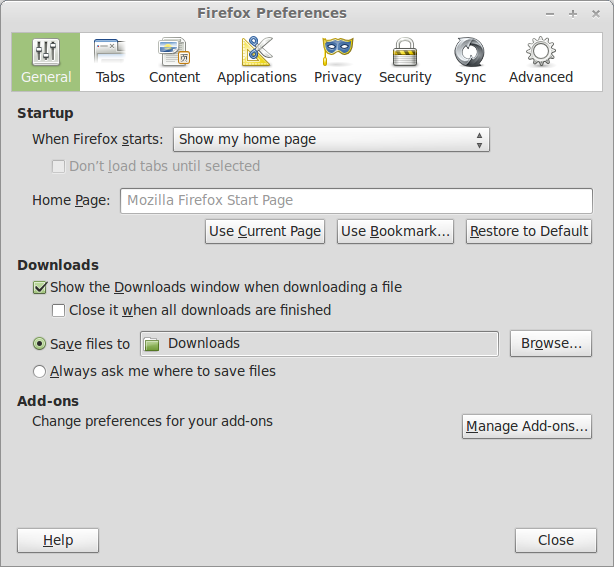Open the Privacy mask icon
This screenshot has width=614, height=567.
pos(338,51)
